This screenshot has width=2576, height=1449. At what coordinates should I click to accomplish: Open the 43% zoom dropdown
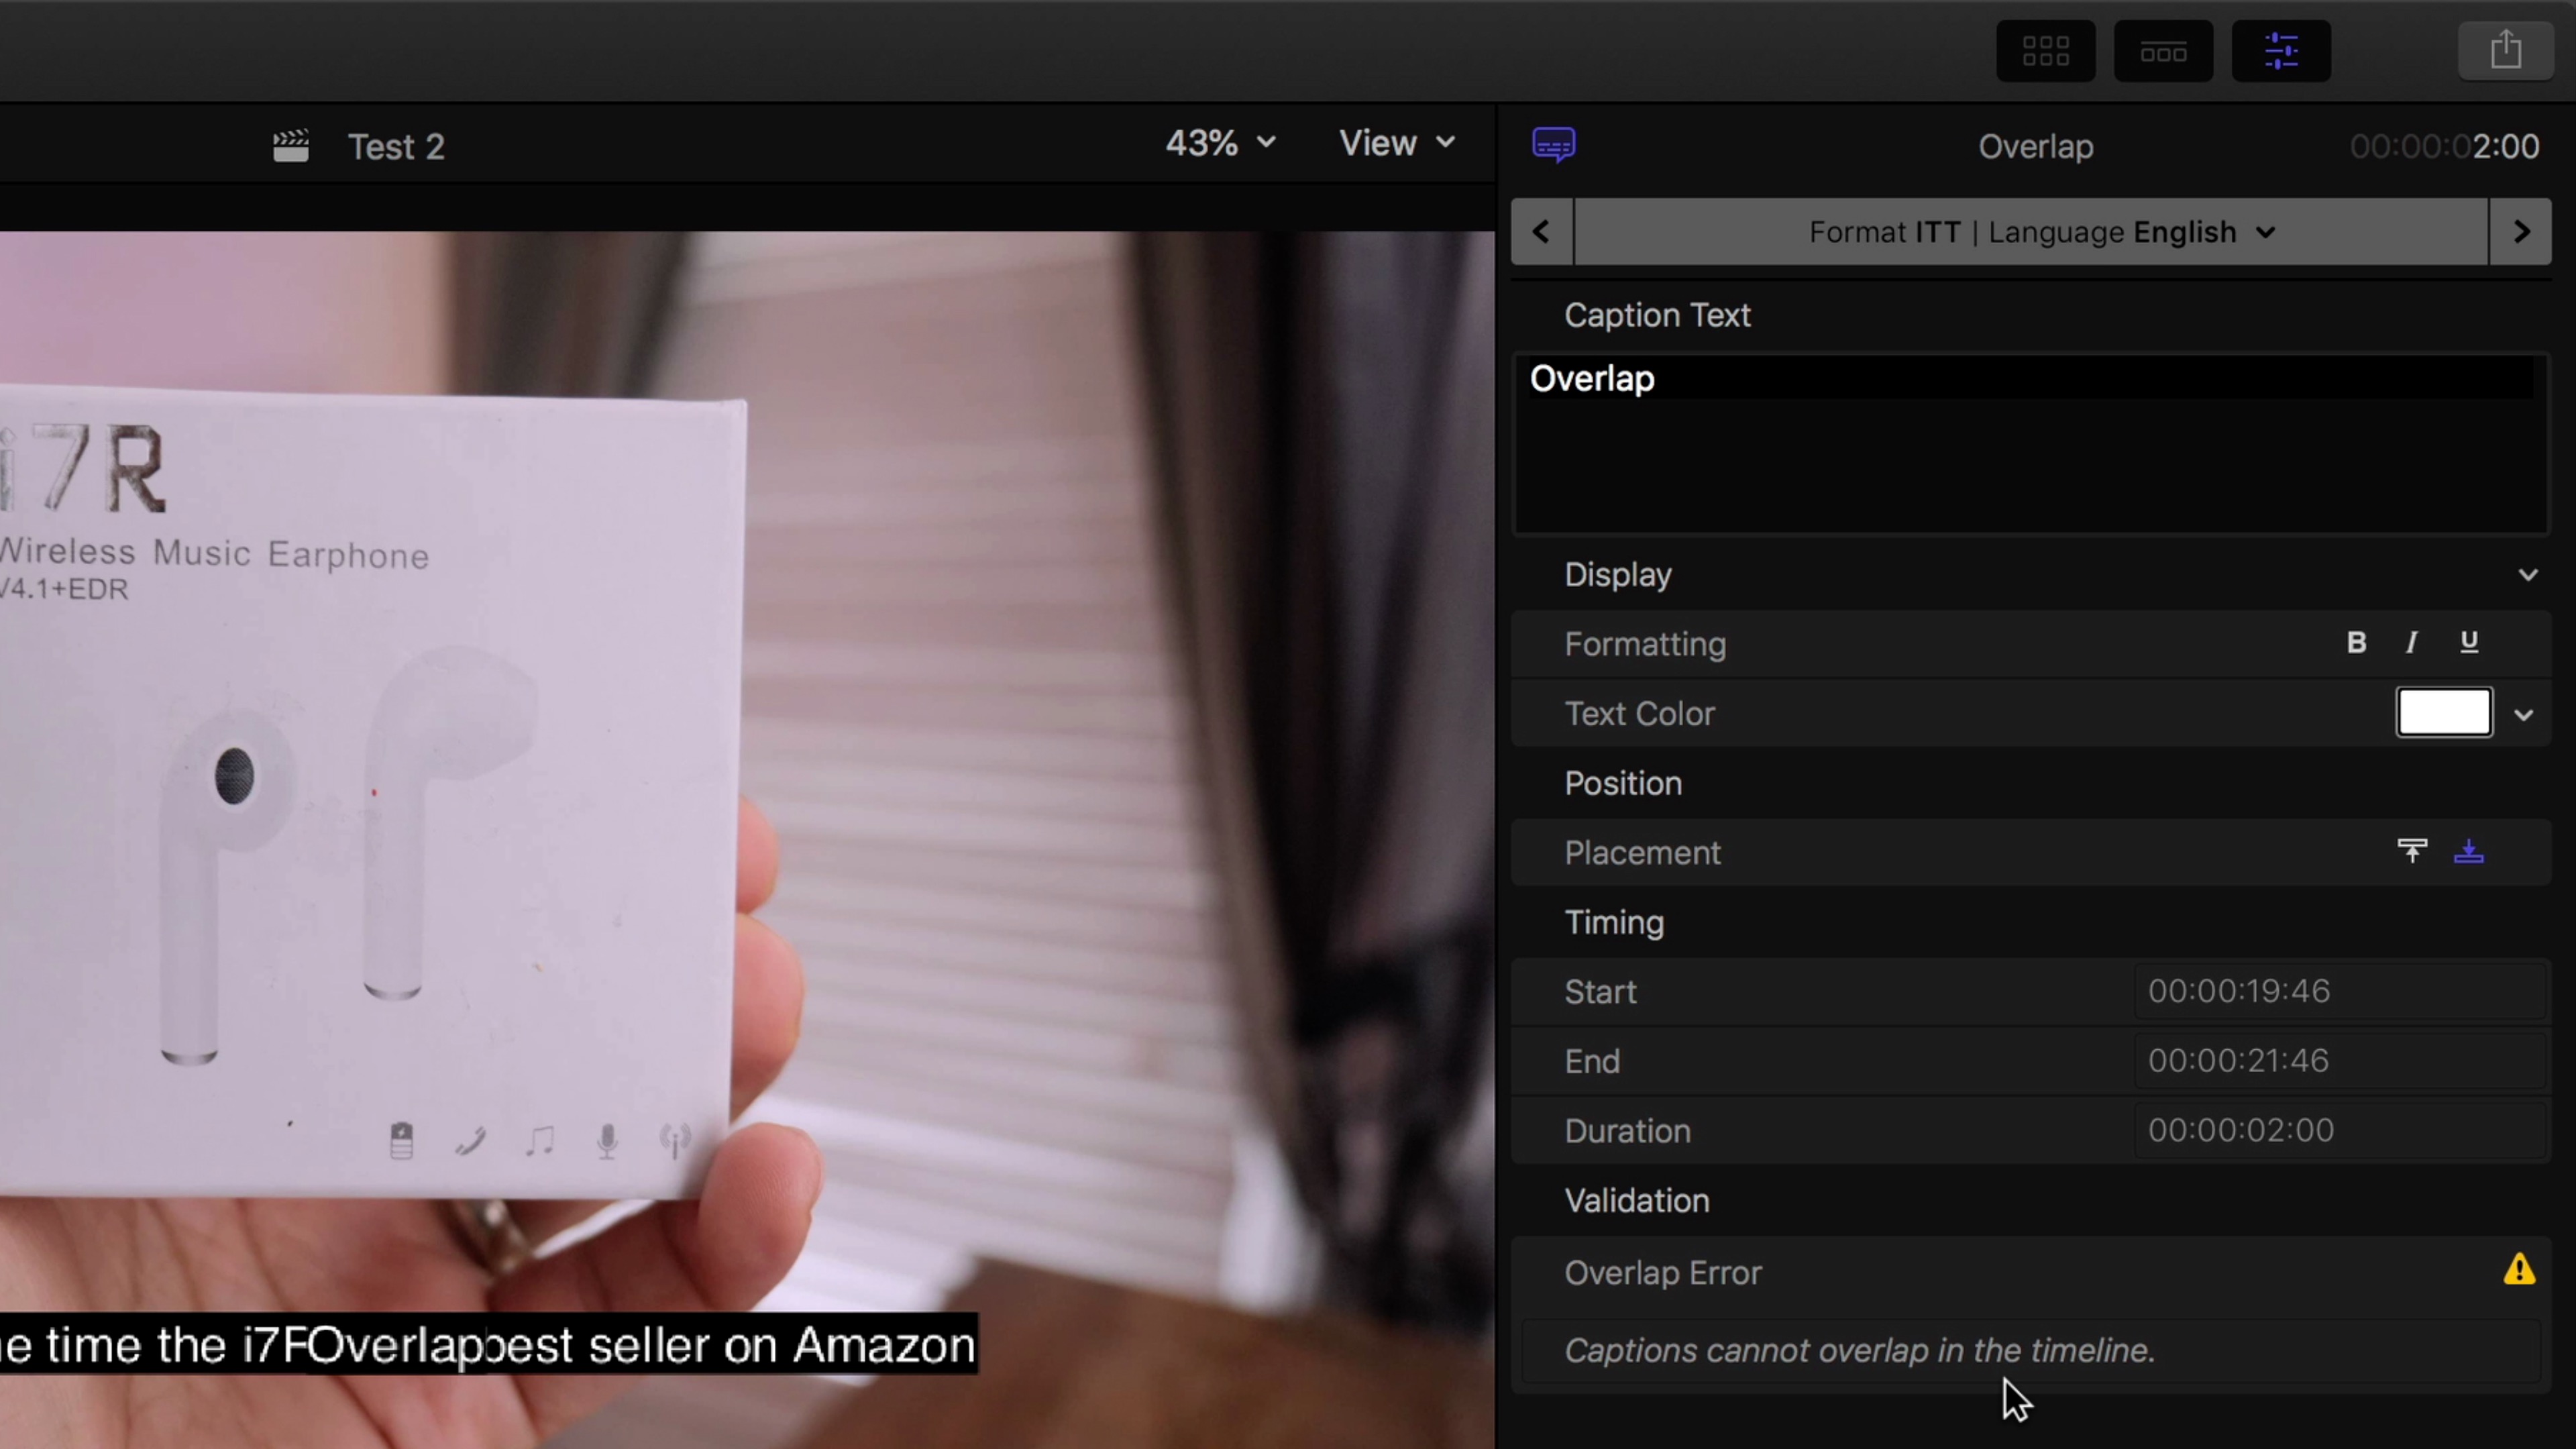pyautogui.click(x=1220, y=144)
